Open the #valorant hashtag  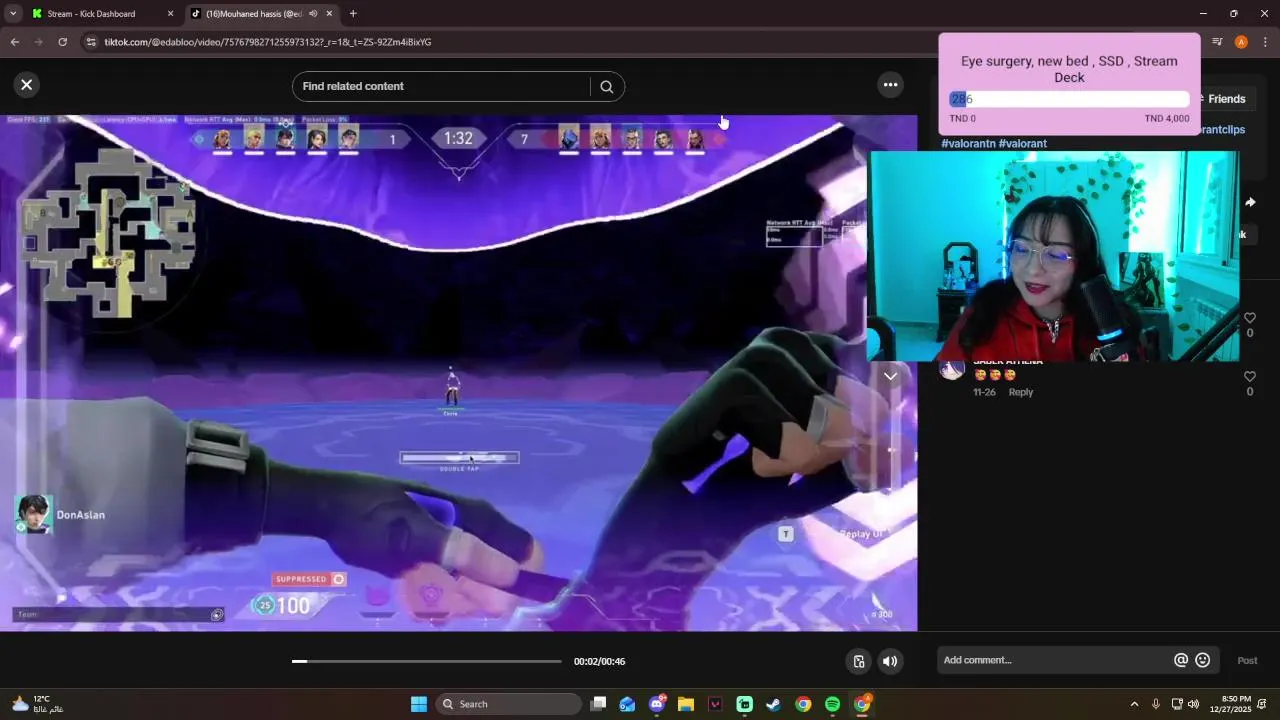(1022, 144)
